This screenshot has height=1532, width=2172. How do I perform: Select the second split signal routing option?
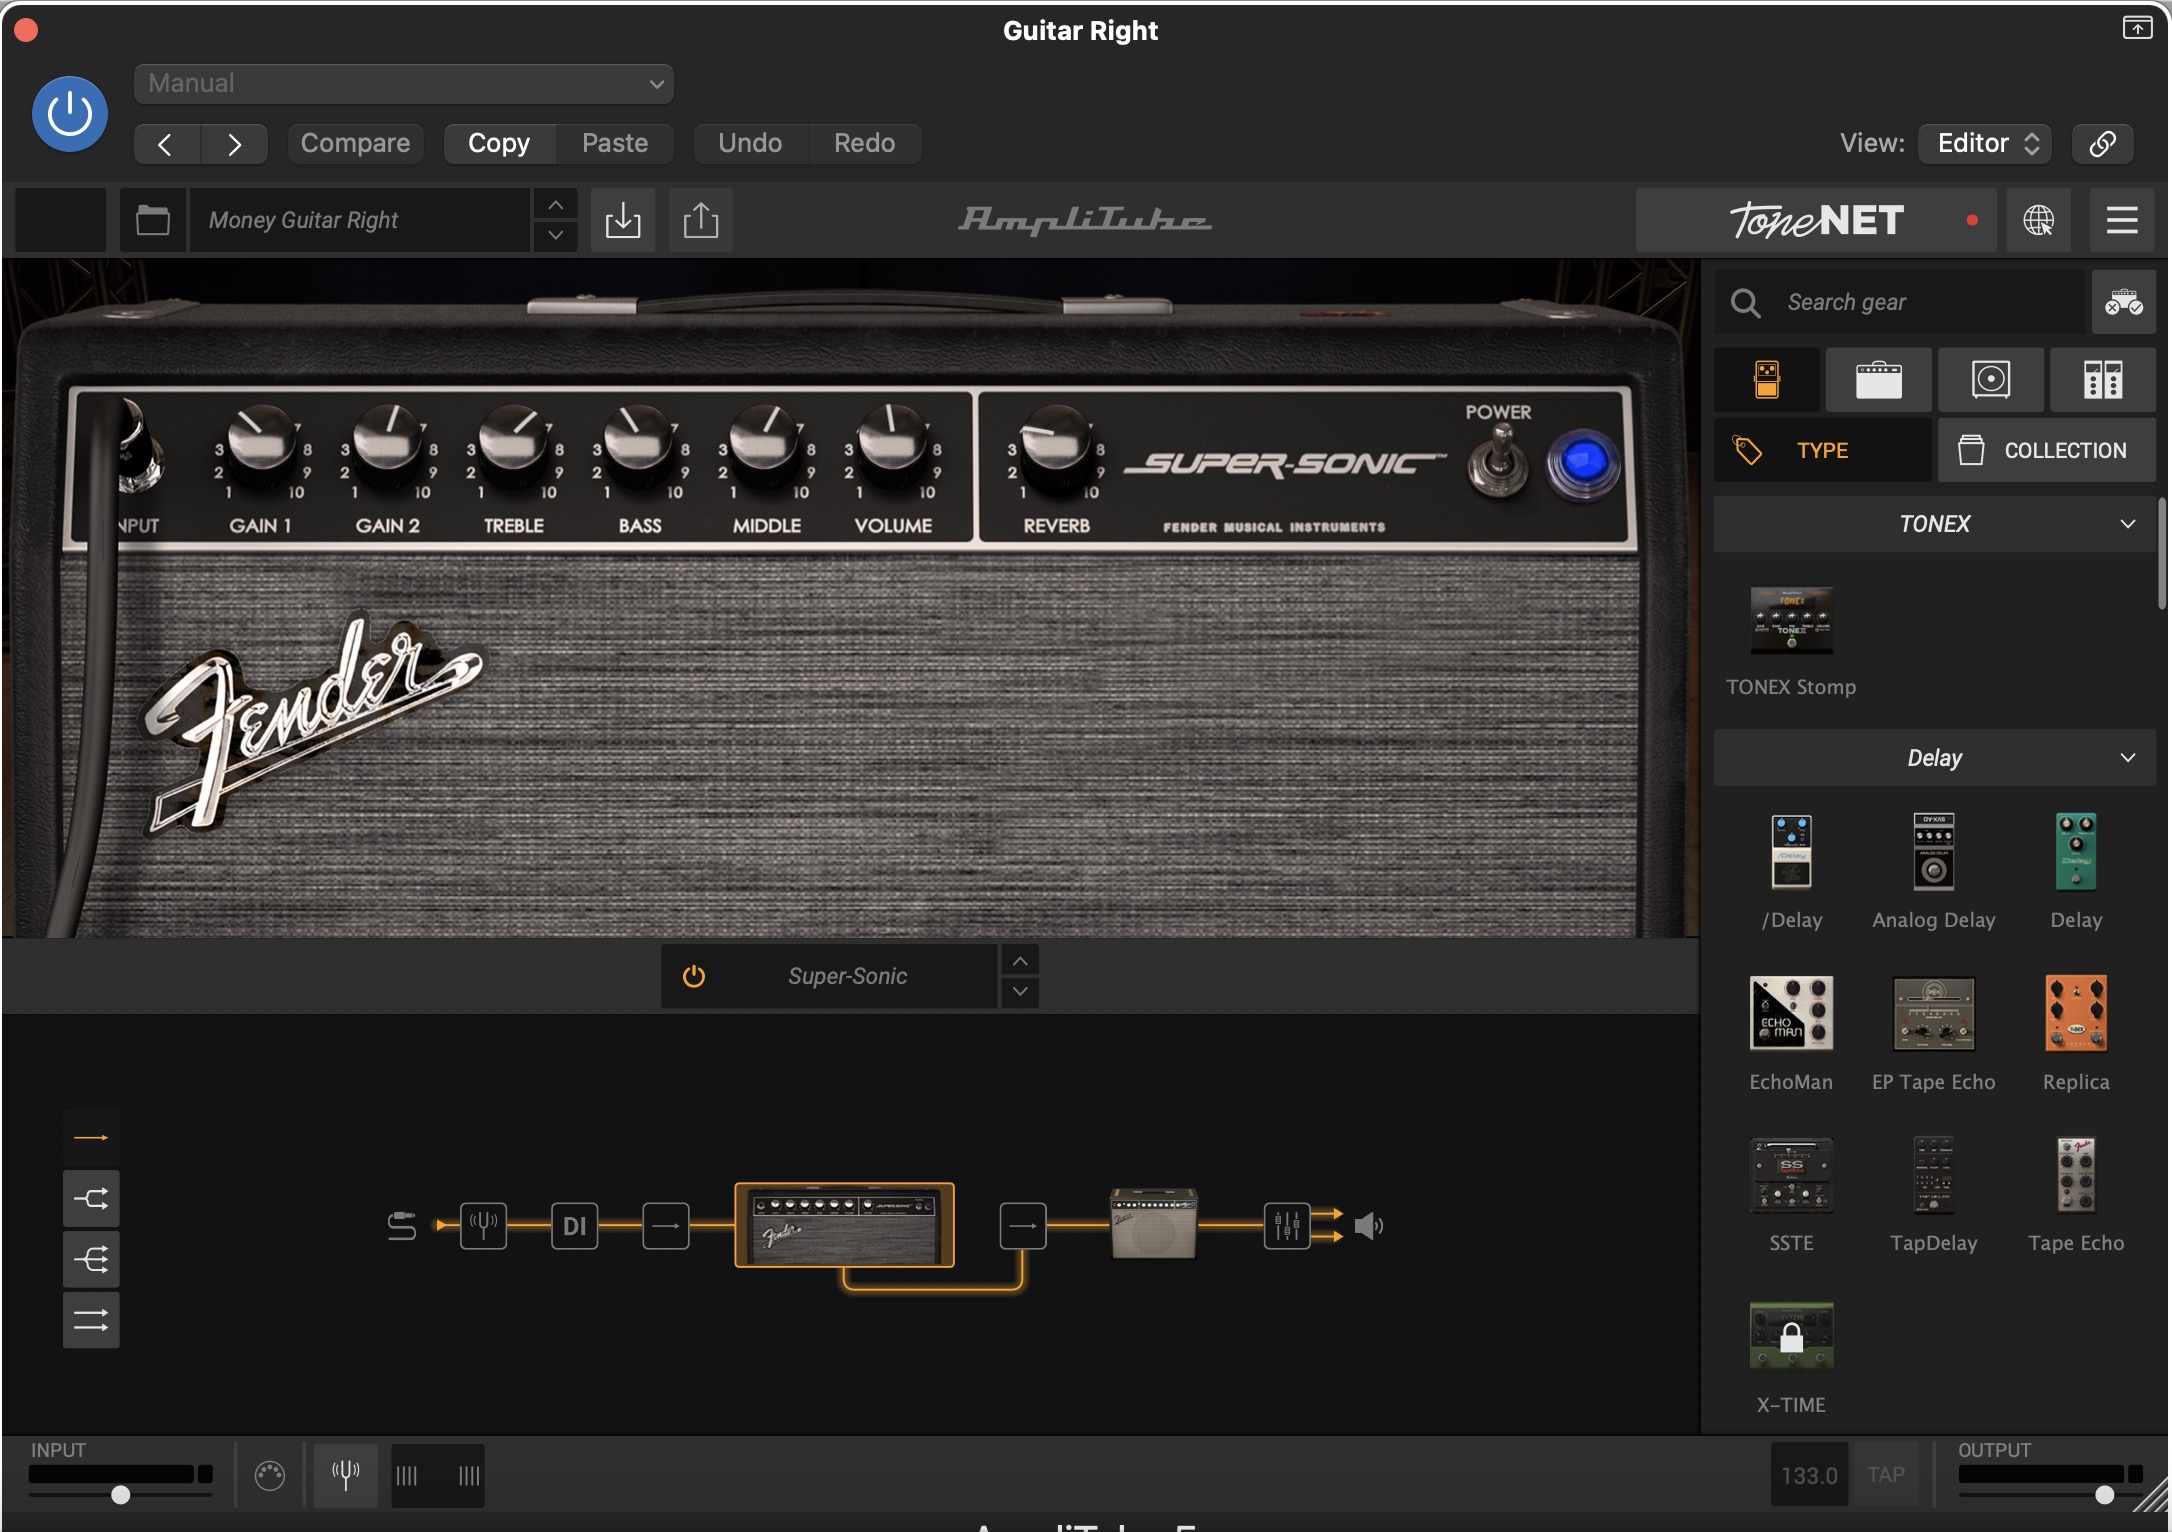click(91, 1198)
